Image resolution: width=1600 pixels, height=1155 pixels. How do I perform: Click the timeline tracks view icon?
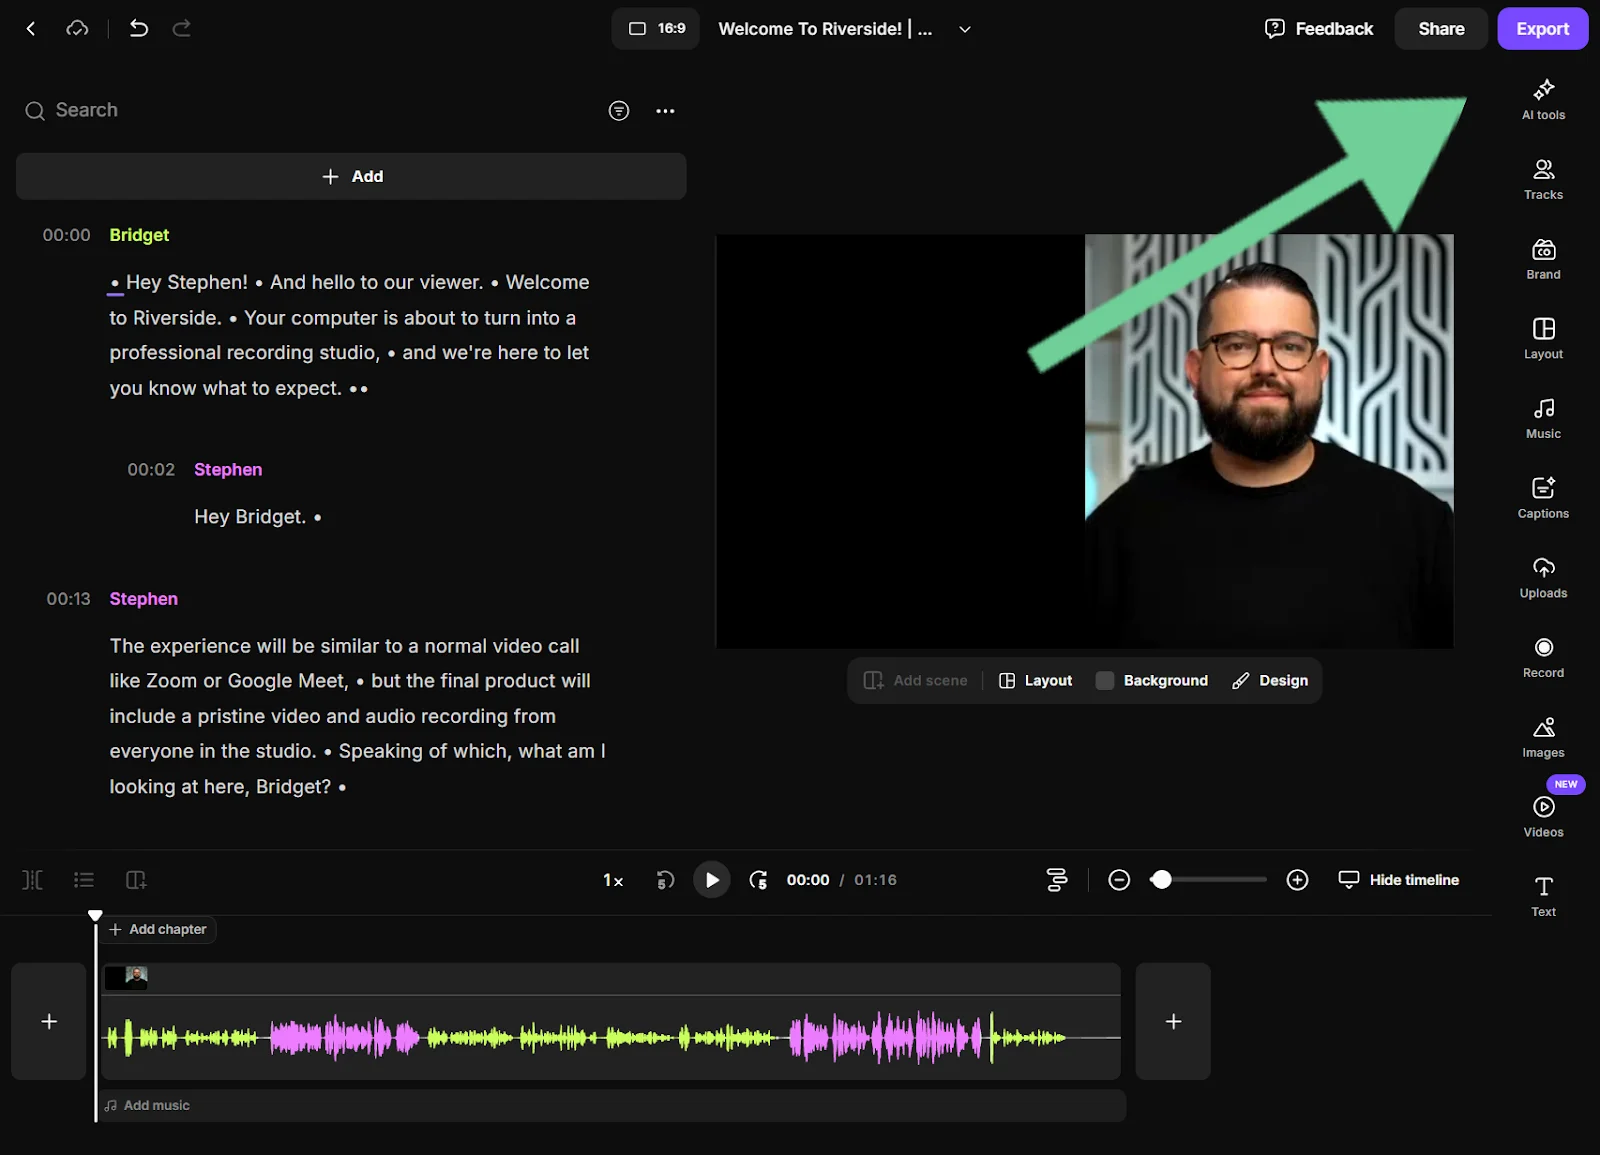click(1057, 880)
